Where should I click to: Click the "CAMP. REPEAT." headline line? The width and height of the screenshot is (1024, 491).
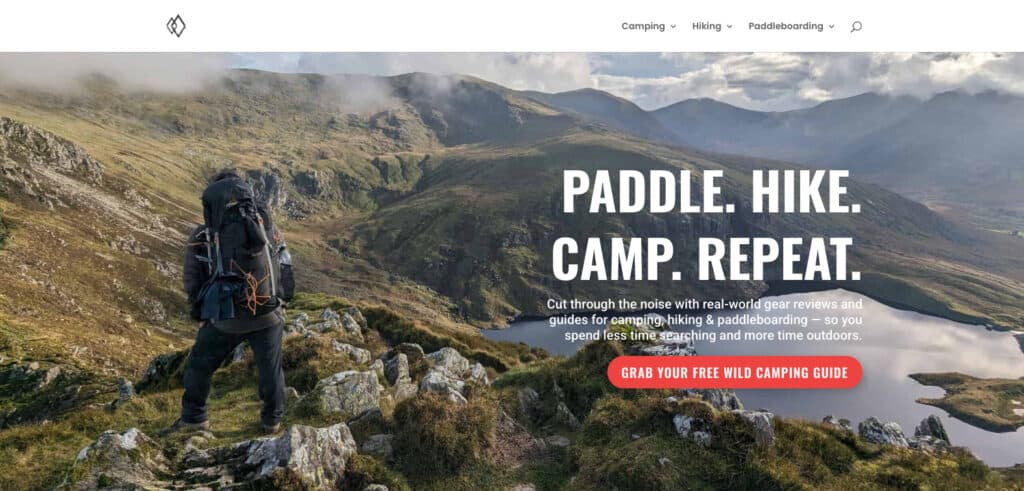pos(707,259)
